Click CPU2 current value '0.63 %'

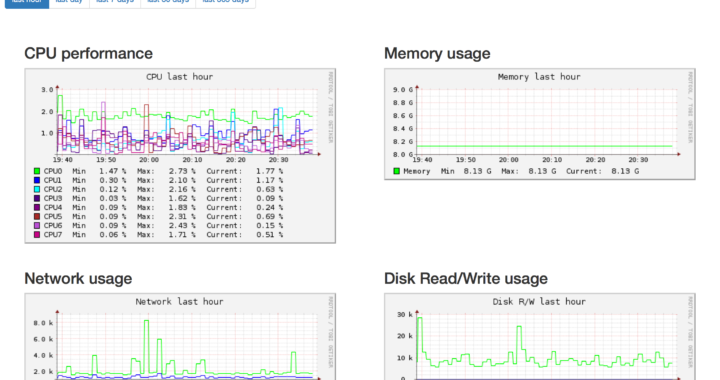coord(269,189)
